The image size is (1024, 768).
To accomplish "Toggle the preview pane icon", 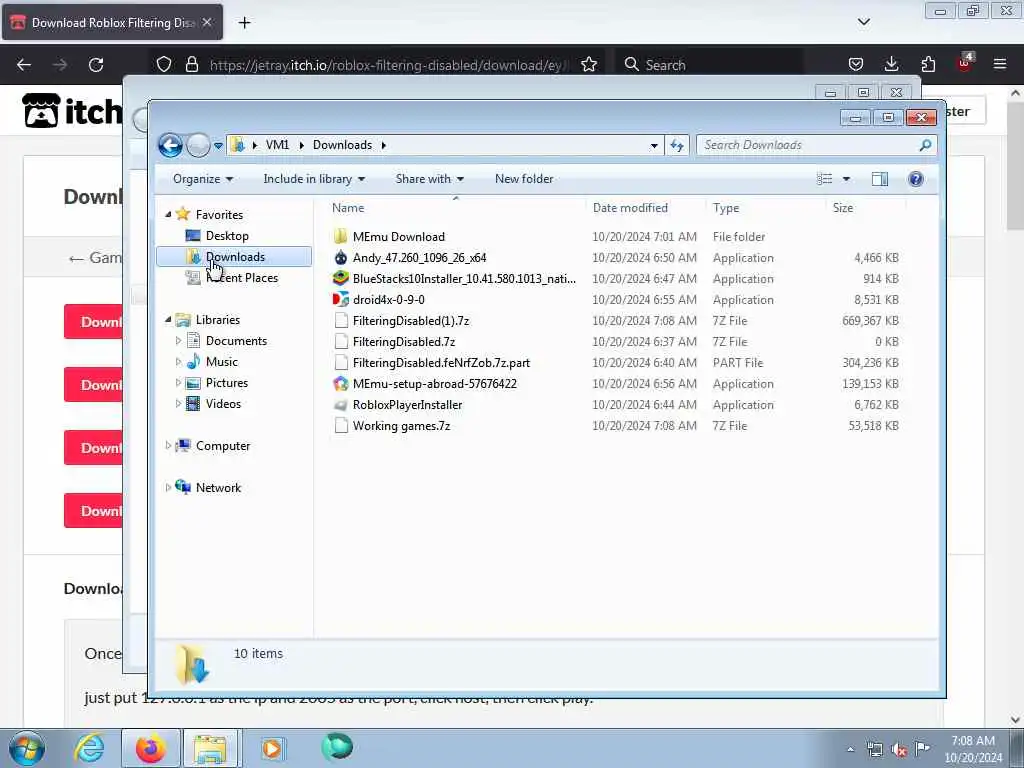I will coord(880,179).
